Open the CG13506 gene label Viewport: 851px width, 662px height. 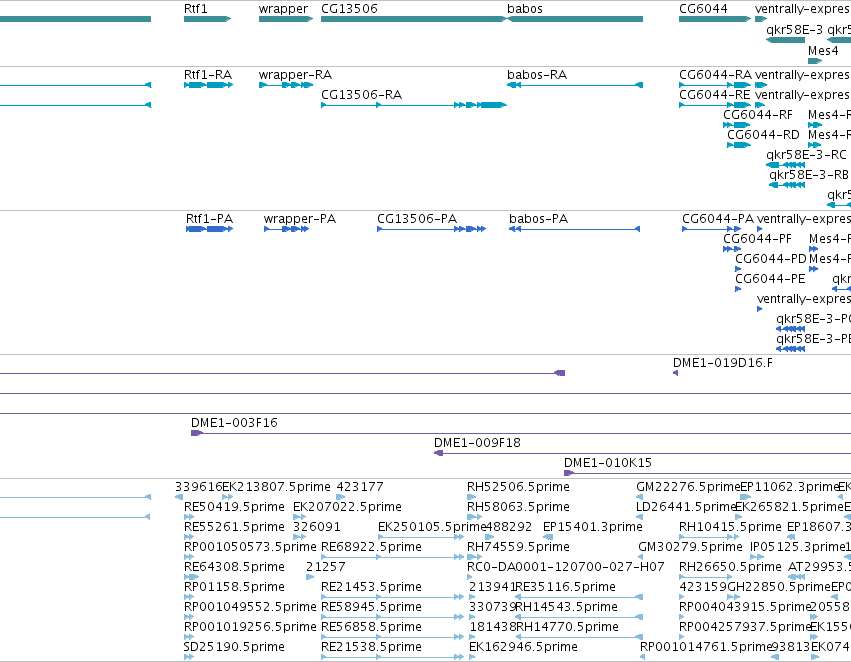[x=349, y=9]
